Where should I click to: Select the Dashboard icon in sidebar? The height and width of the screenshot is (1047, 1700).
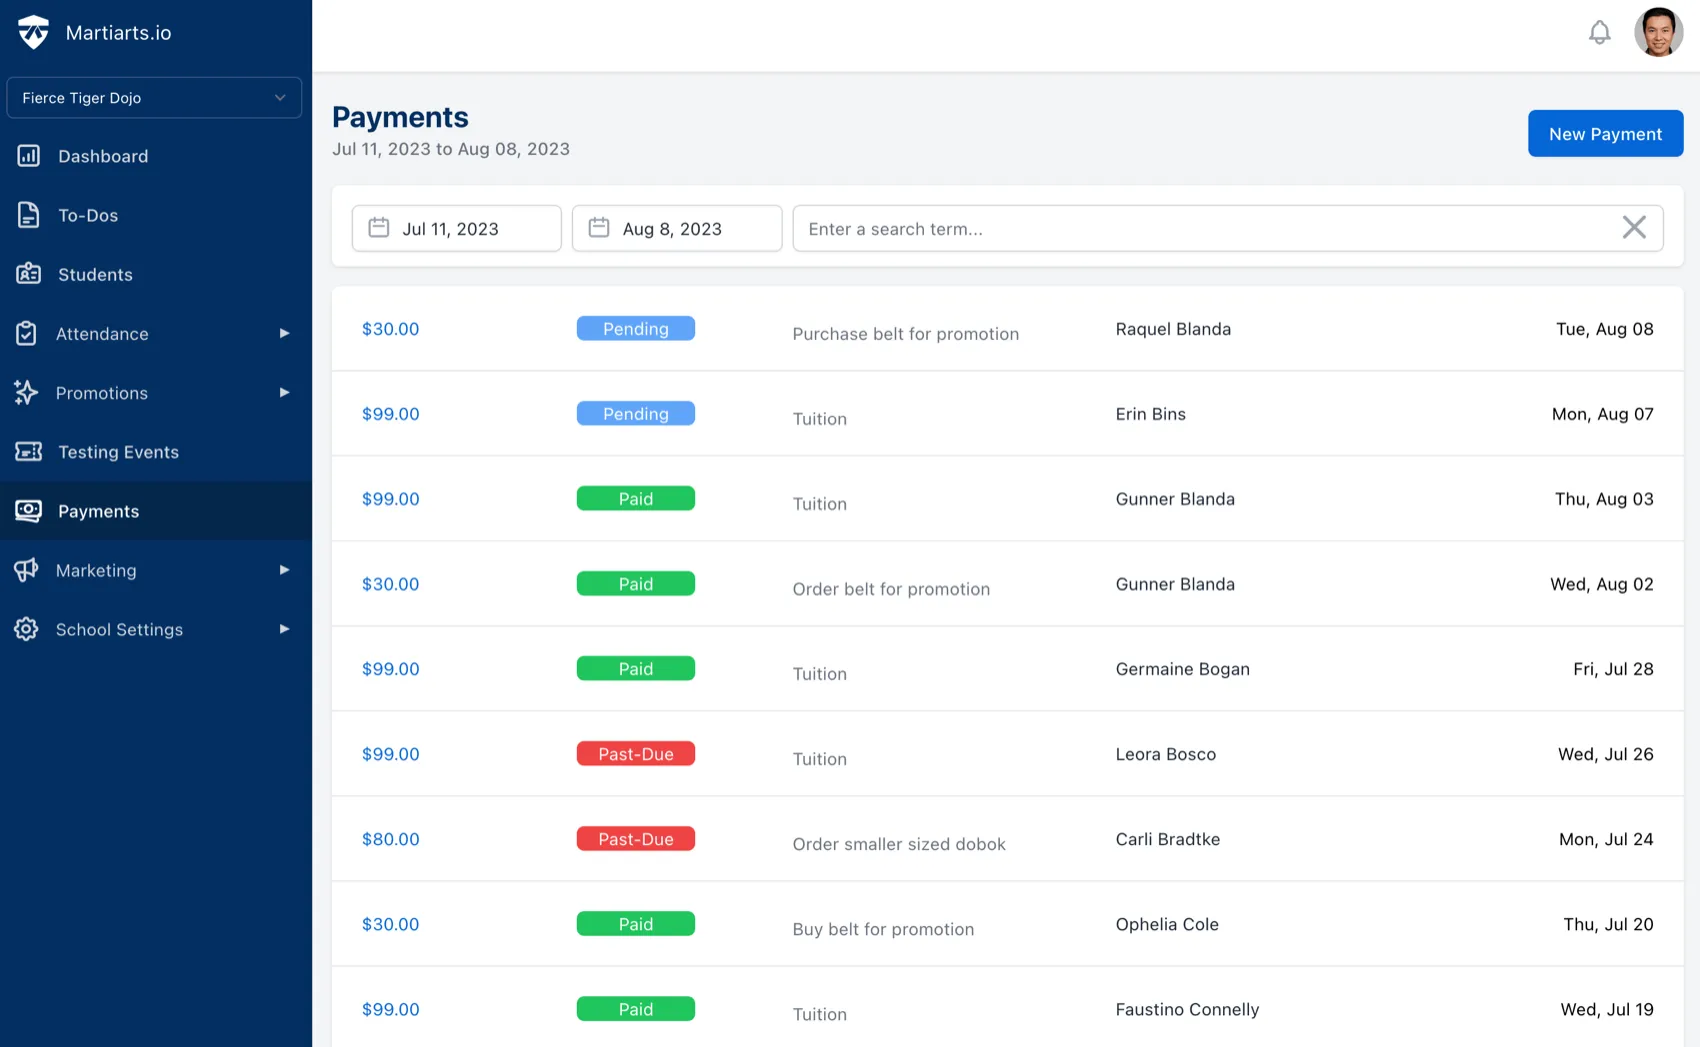[28, 155]
